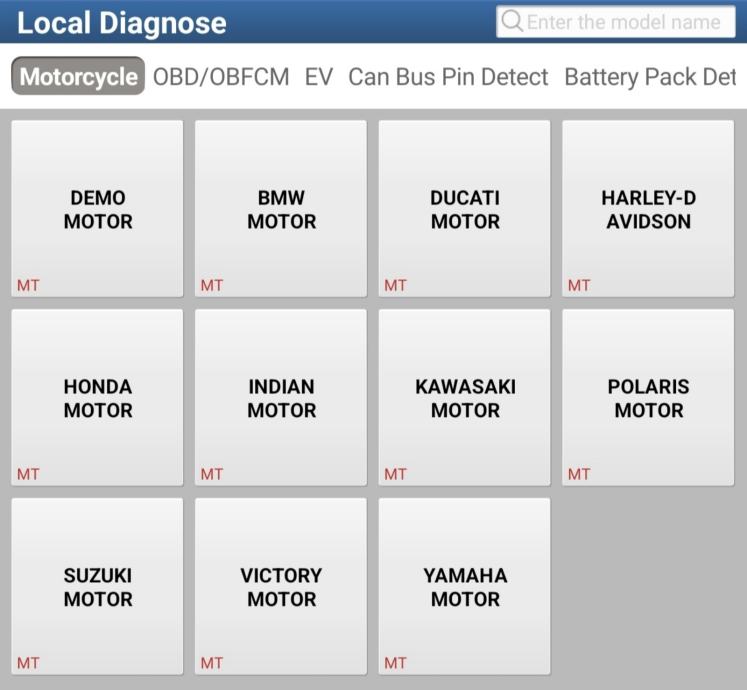The image size is (747, 690).
Task: Open the DEMO MOTOR tile
Action: 98,209
